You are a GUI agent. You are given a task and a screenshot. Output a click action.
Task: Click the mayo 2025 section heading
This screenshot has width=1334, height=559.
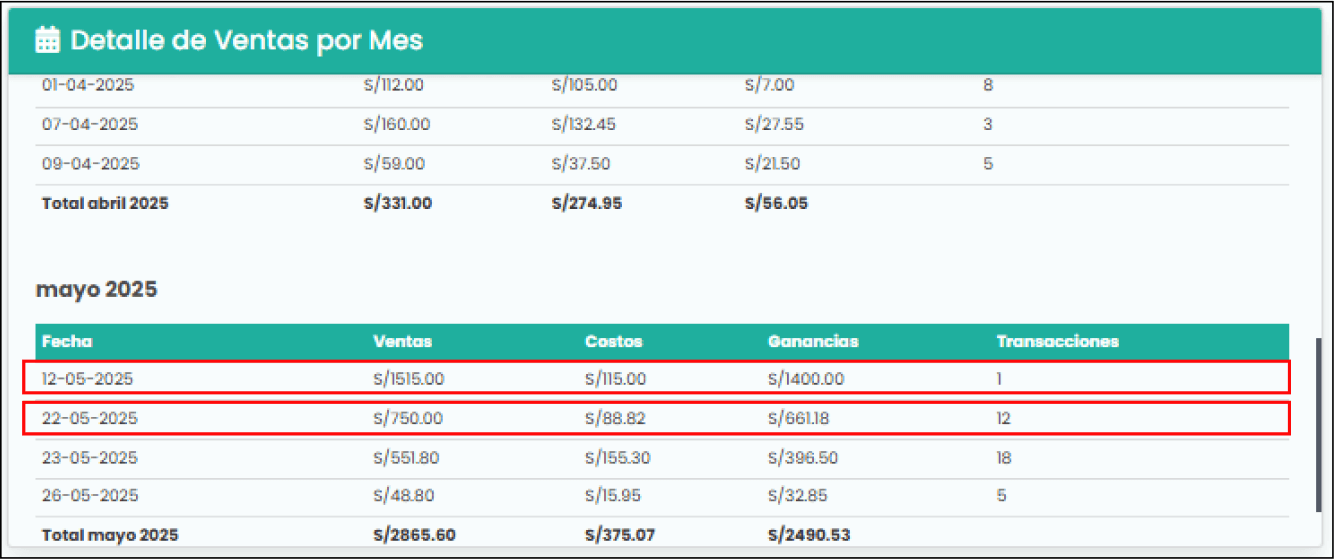[x=97, y=289]
